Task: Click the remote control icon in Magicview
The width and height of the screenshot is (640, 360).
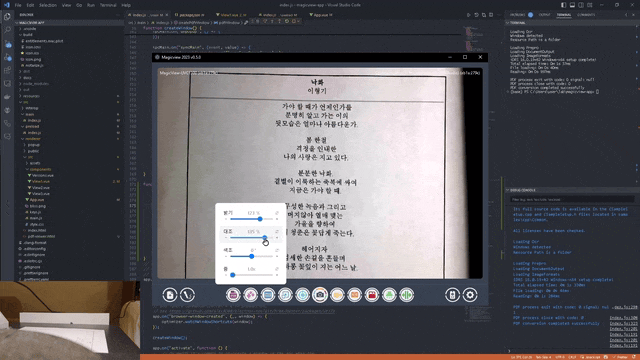Action: click(452, 295)
